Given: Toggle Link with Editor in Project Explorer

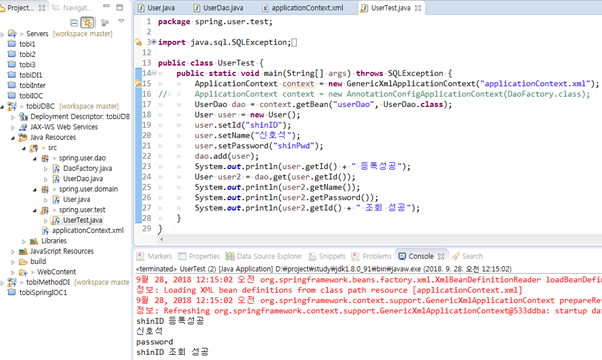Looking at the screenshot, I should [x=87, y=23].
